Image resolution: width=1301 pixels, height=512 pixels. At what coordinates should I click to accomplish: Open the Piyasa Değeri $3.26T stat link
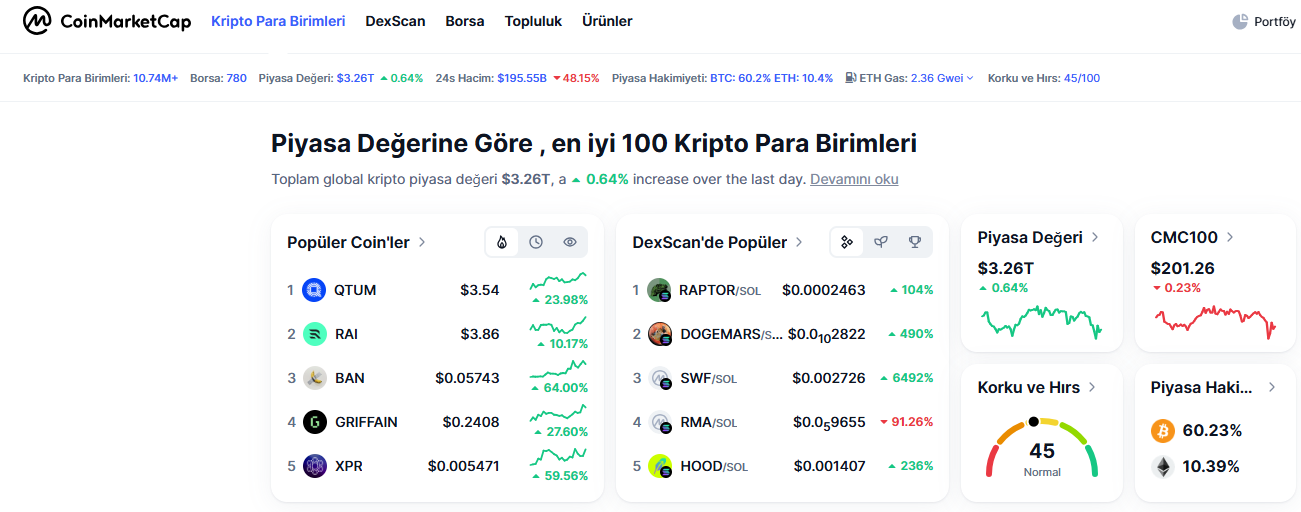pyautogui.click(x=355, y=78)
